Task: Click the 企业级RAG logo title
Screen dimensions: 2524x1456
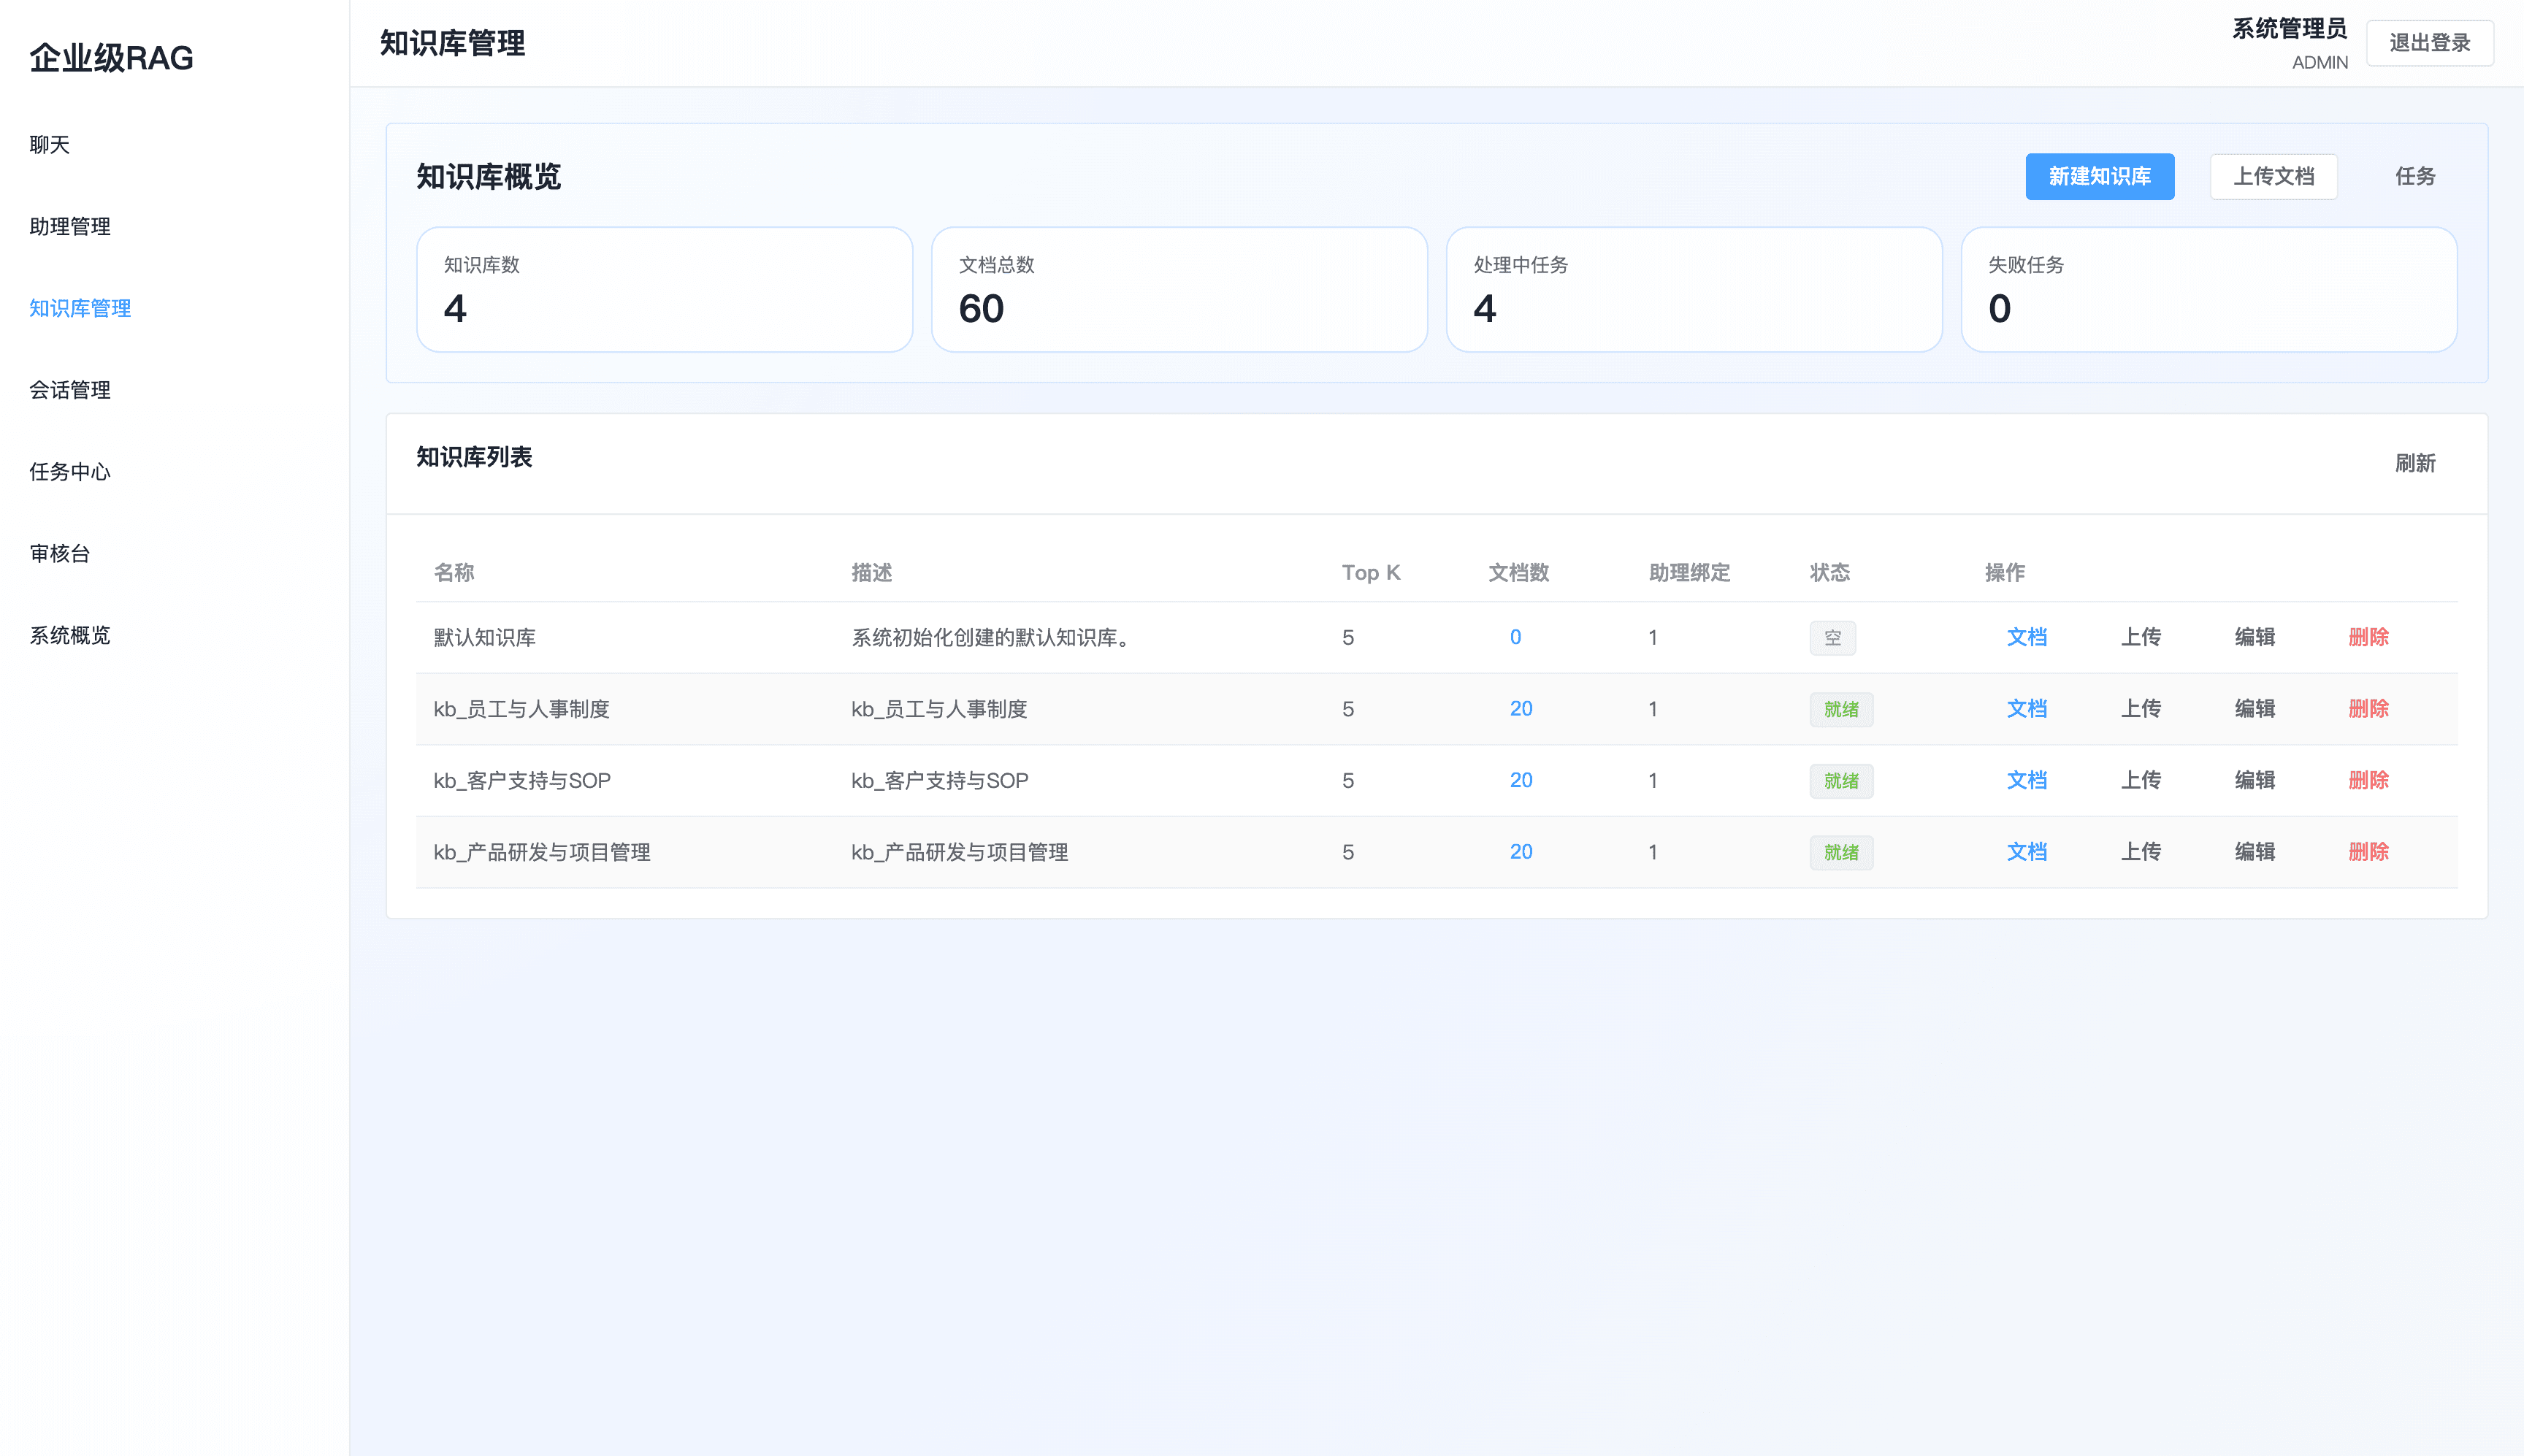Action: (111, 58)
